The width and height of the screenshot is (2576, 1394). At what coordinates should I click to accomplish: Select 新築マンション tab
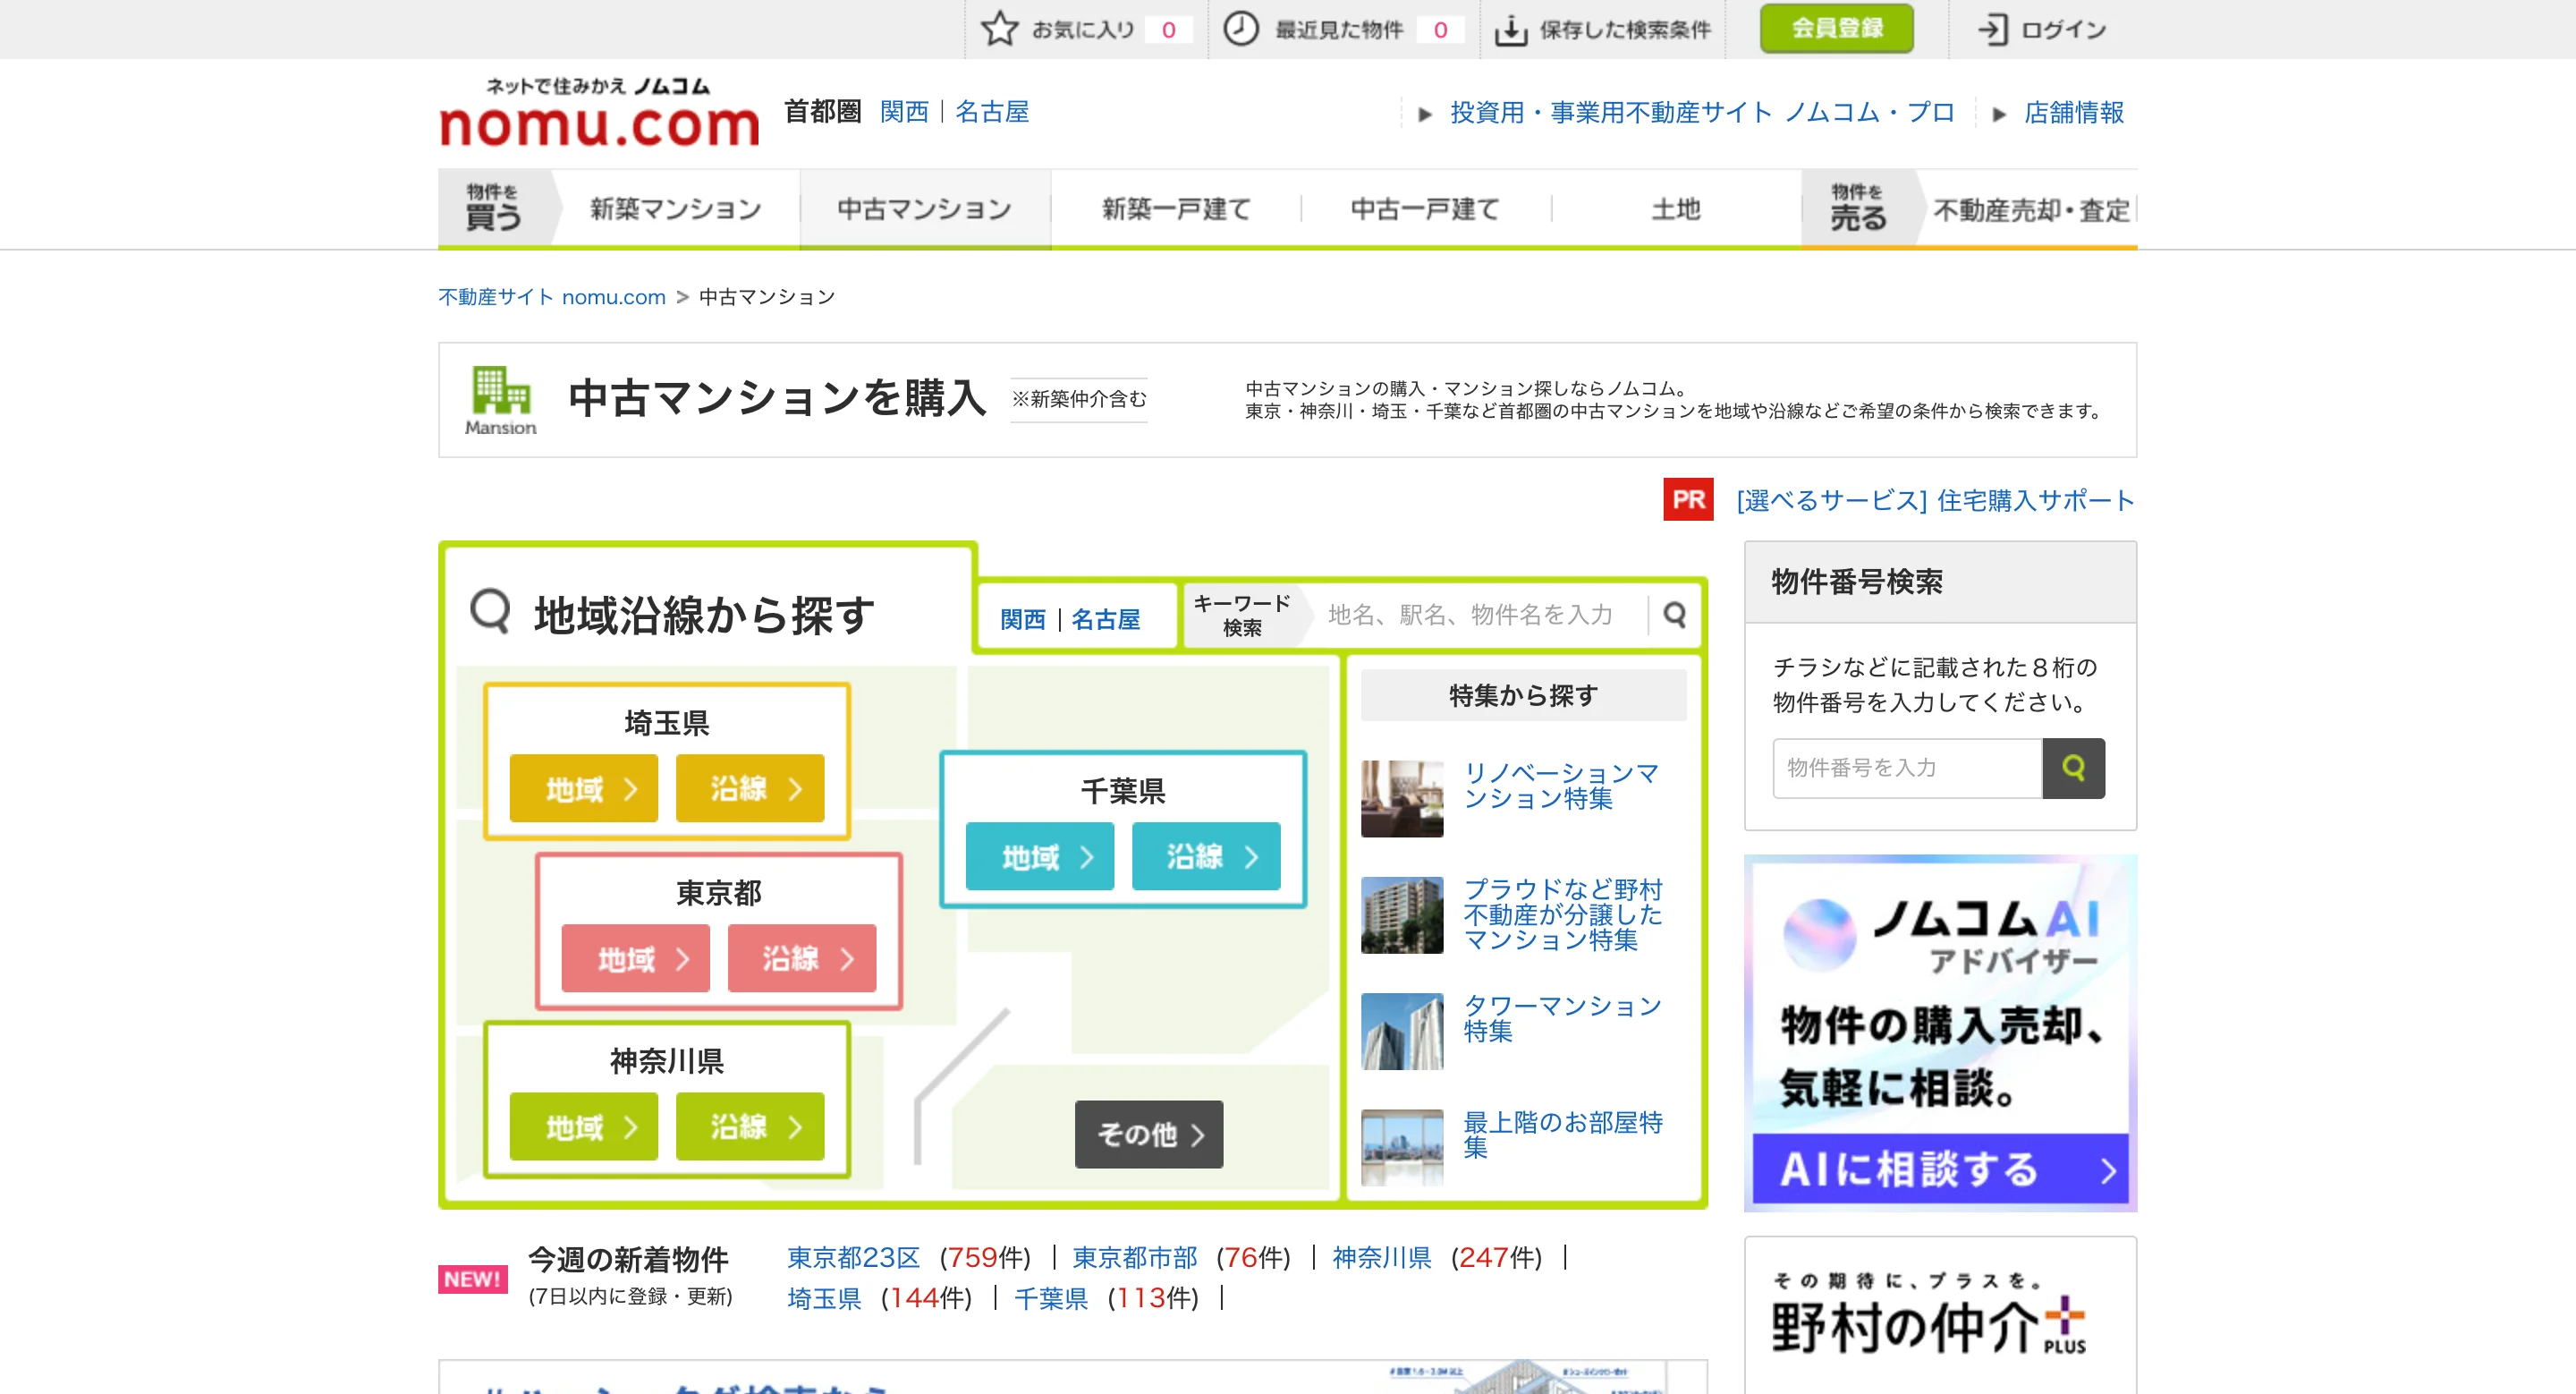coord(676,209)
